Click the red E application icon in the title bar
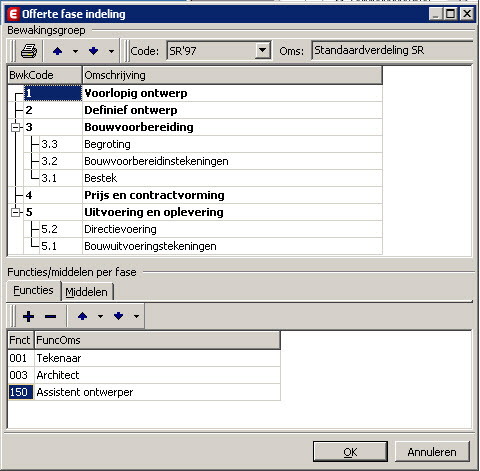Image resolution: width=480 pixels, height=471 pixels. tap(13, 14)
